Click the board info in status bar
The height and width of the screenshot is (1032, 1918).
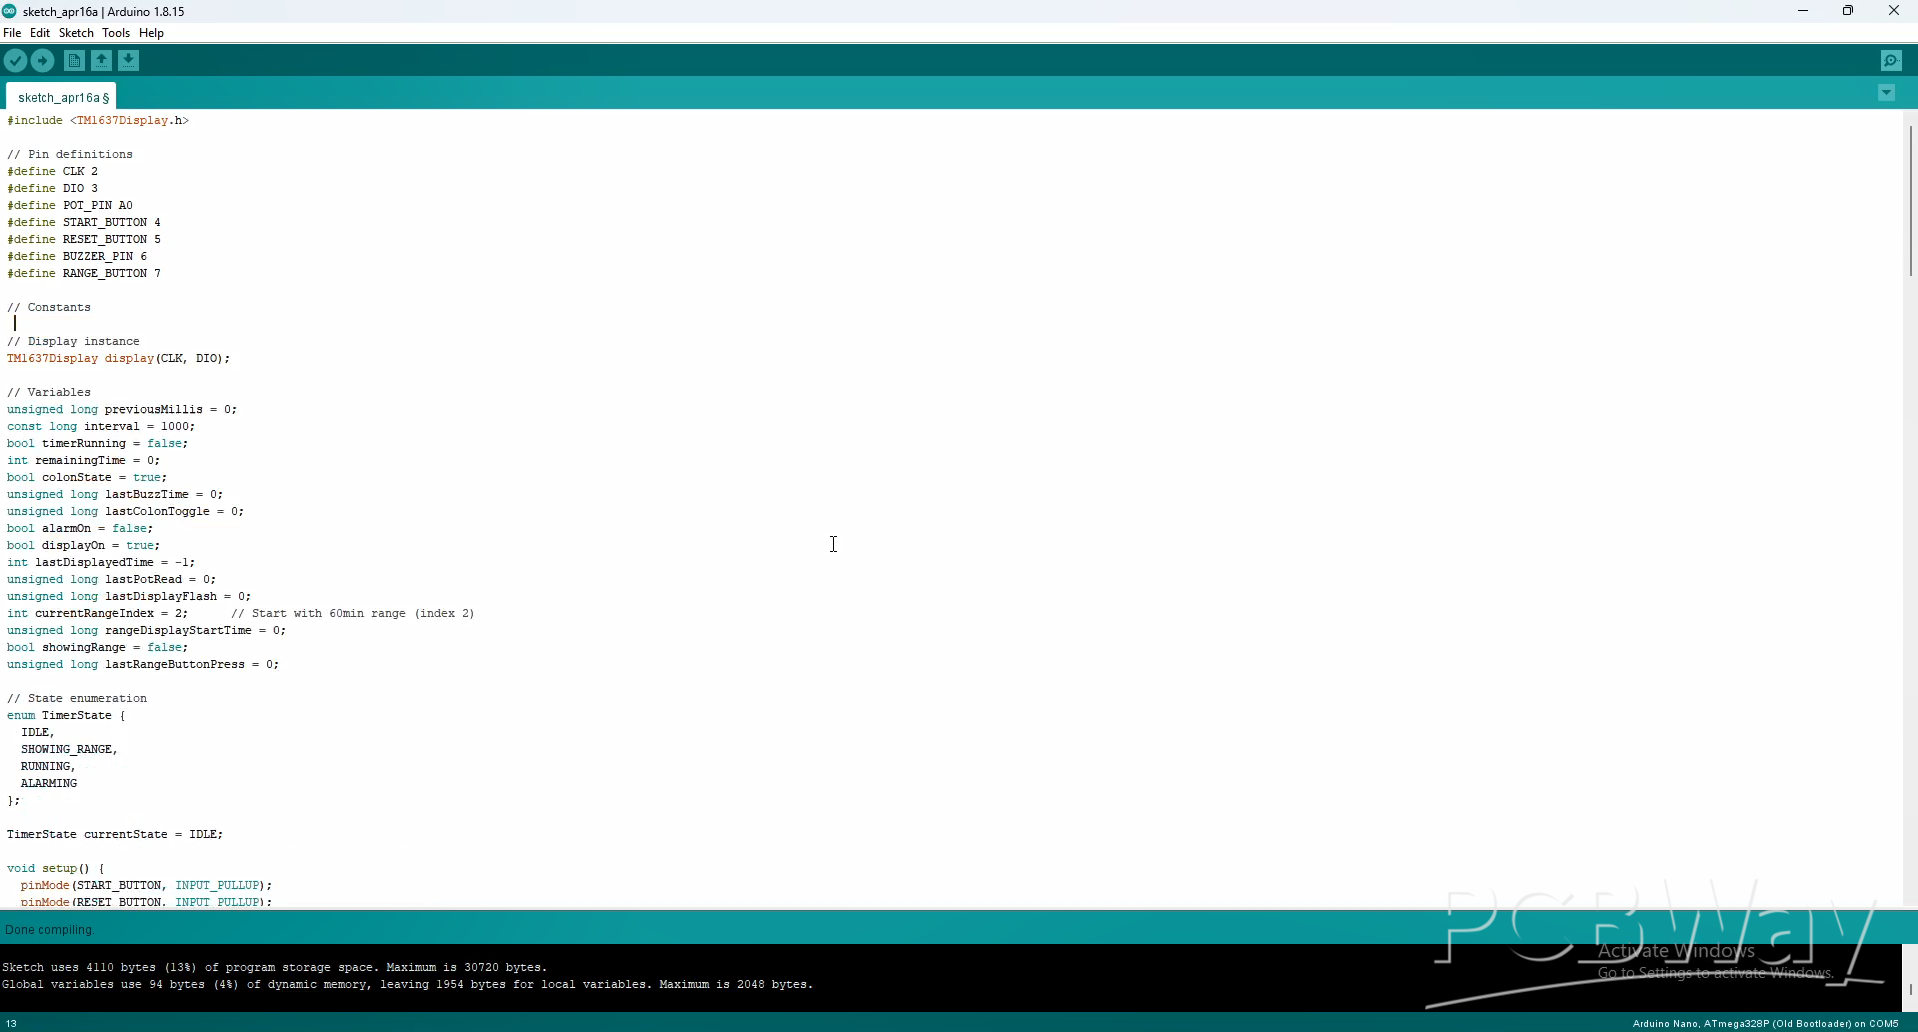pos(1765,1023)
